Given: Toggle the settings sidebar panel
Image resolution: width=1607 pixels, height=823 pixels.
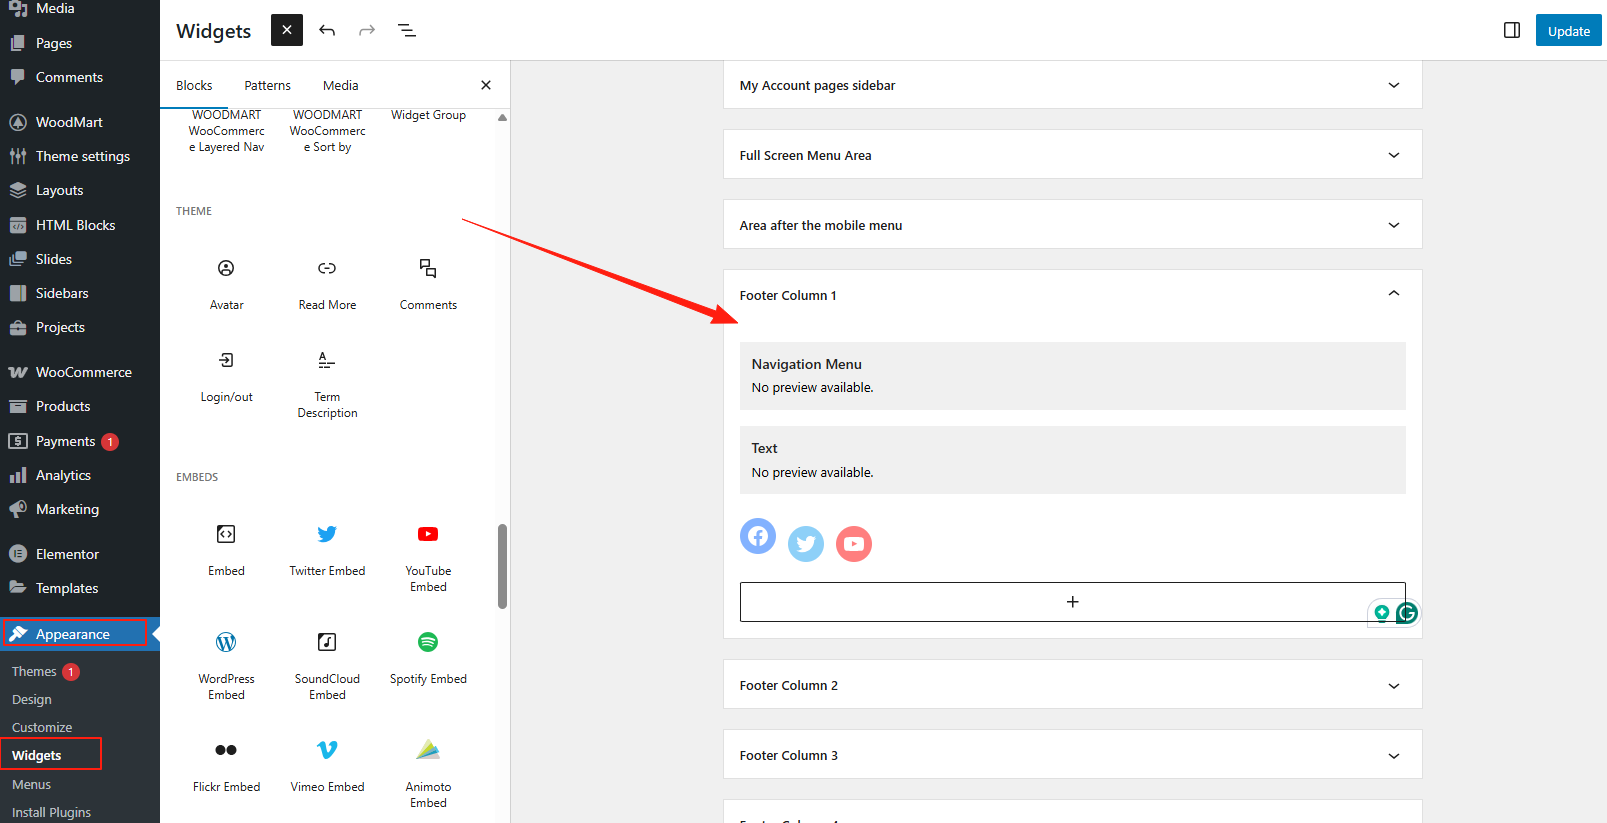Looking at the screenshot, I should (x=1512, y=30).
